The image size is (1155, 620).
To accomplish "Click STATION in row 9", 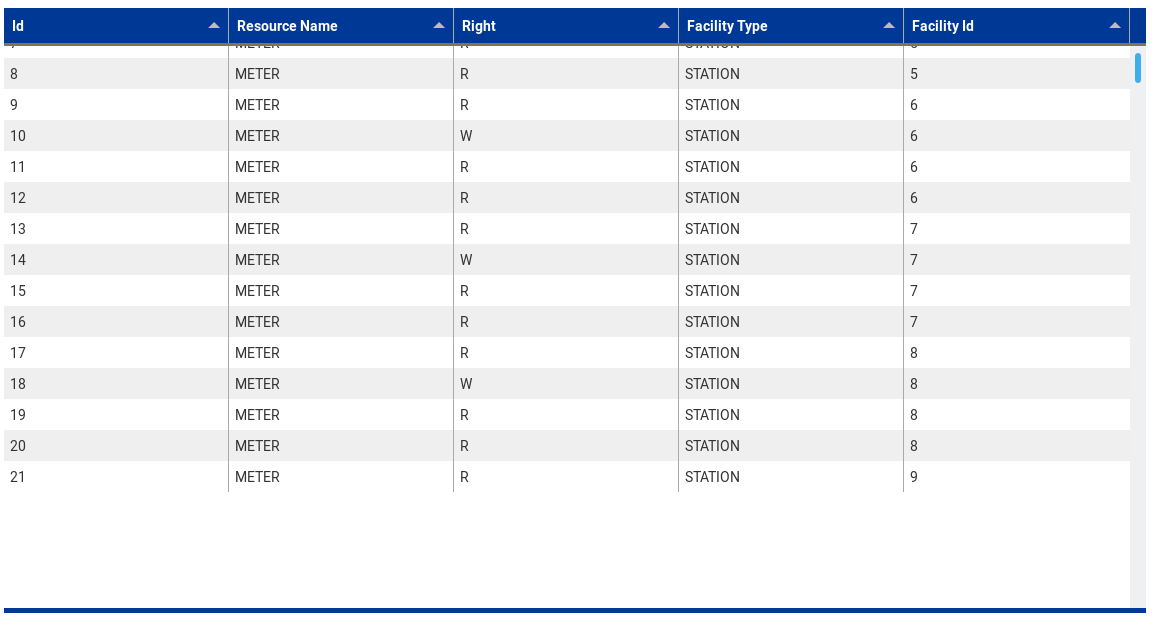I will pos(712,105).
